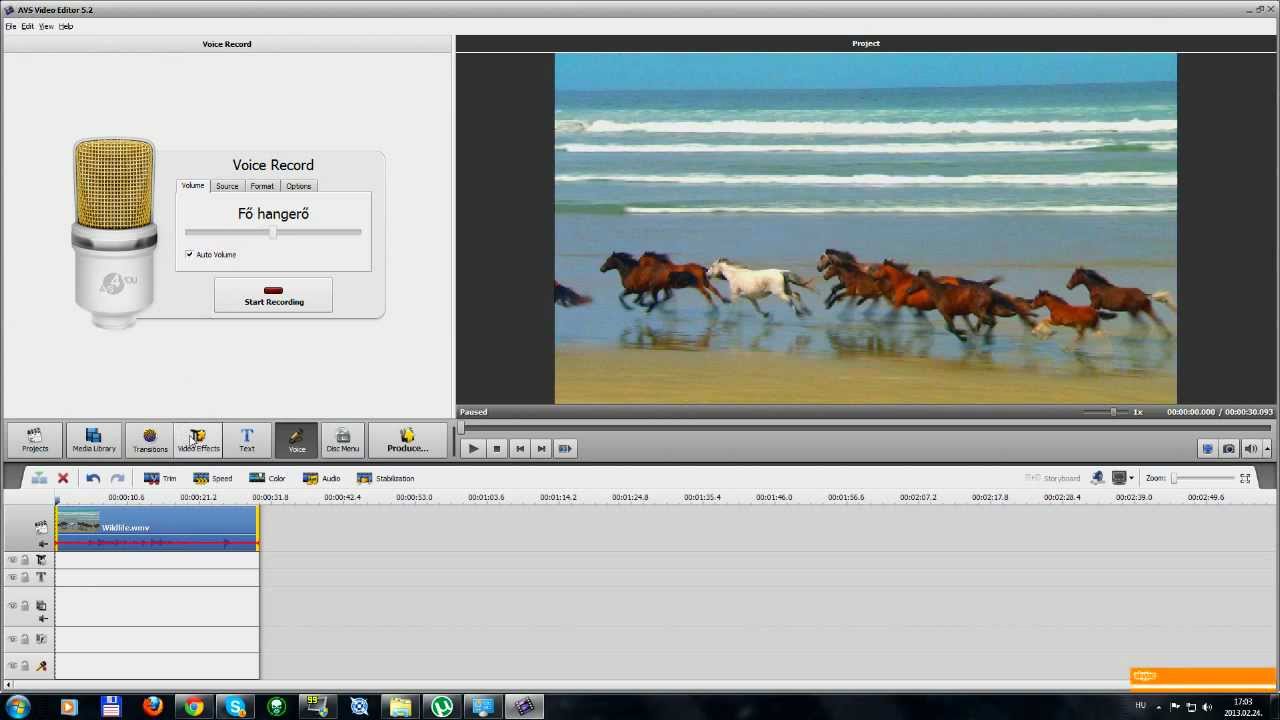Toggle lock on the text track
Screen dimensions: 1280x720
pyautogui.click(x=25, y=577)
